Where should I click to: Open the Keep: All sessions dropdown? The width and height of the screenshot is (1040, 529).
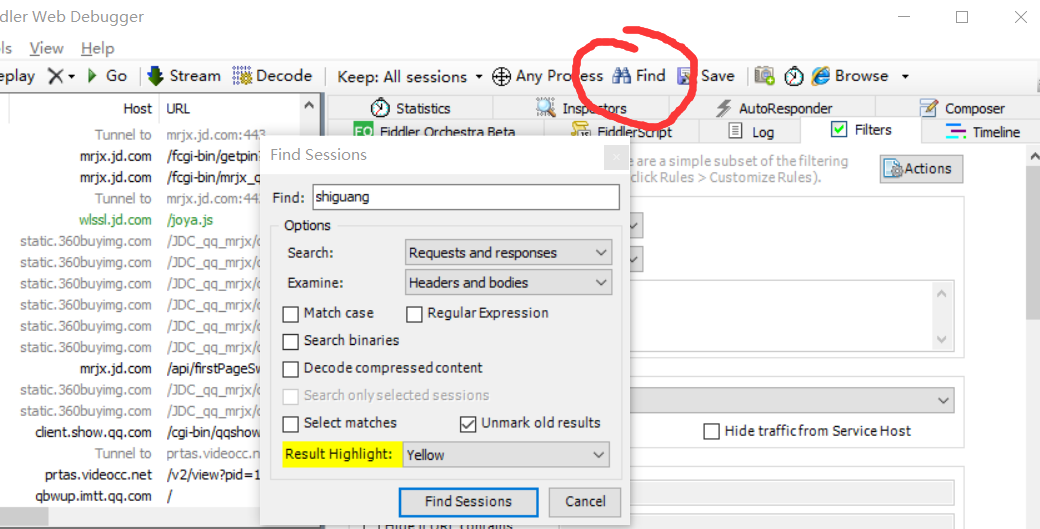pyautogui.click(x=410, y=76)
